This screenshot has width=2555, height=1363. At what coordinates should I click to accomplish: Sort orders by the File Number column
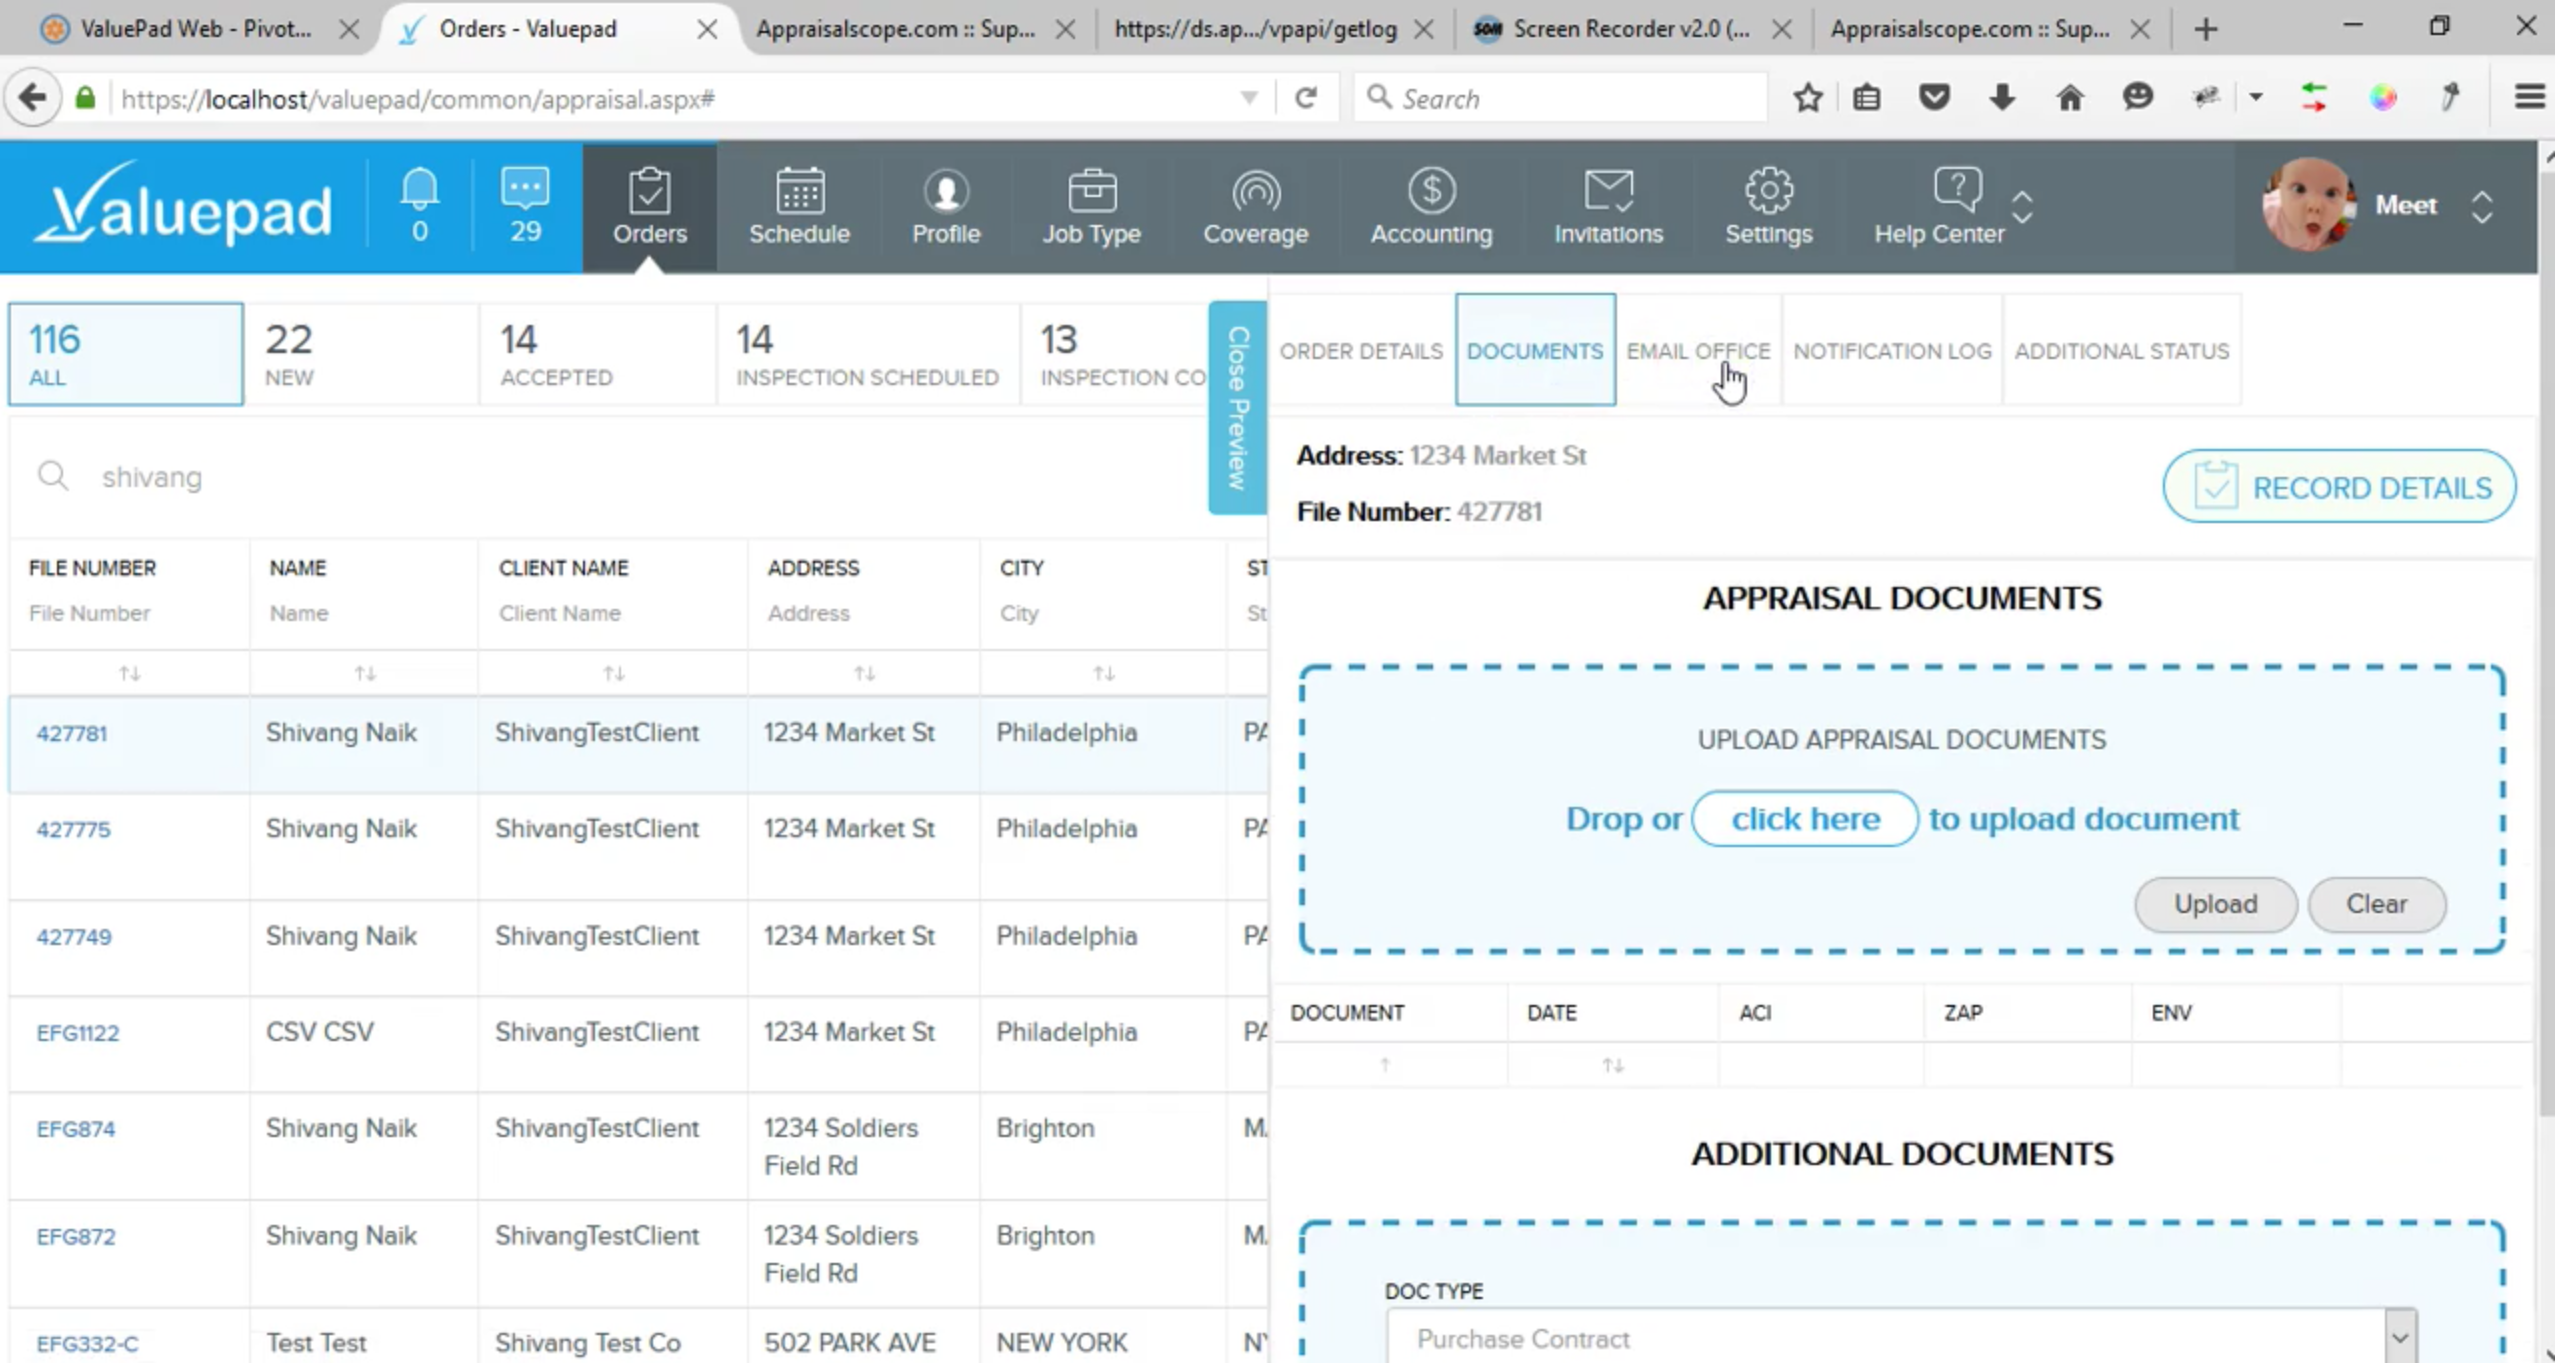click(130, 673)
